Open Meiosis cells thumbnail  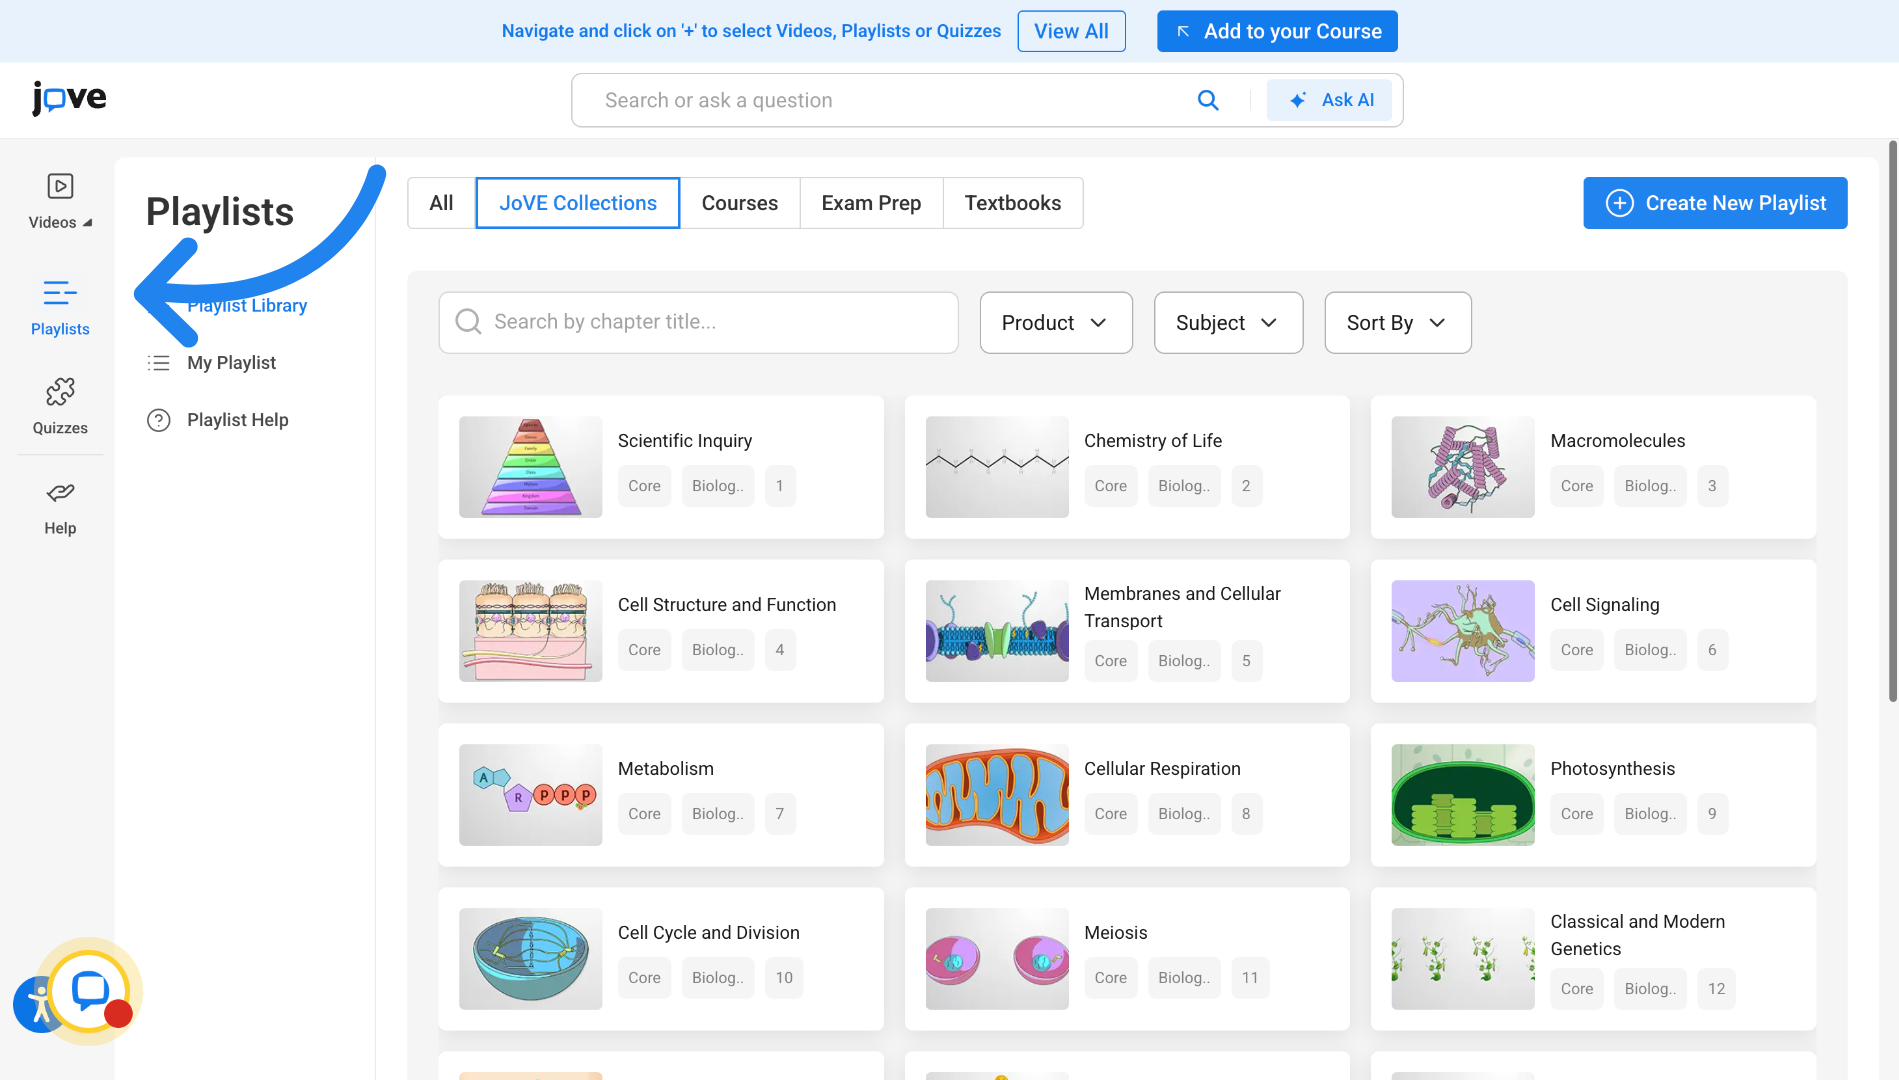[x=997, y=959]
